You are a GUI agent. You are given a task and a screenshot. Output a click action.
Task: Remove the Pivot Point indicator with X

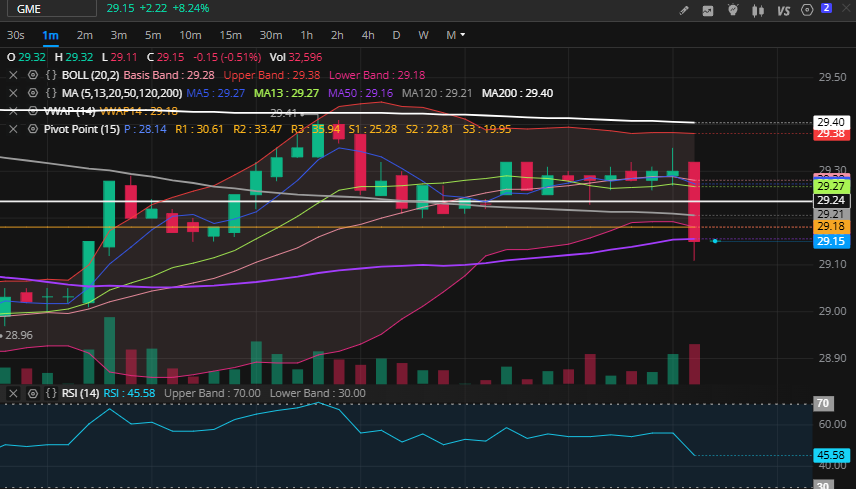tap(14, 129)
